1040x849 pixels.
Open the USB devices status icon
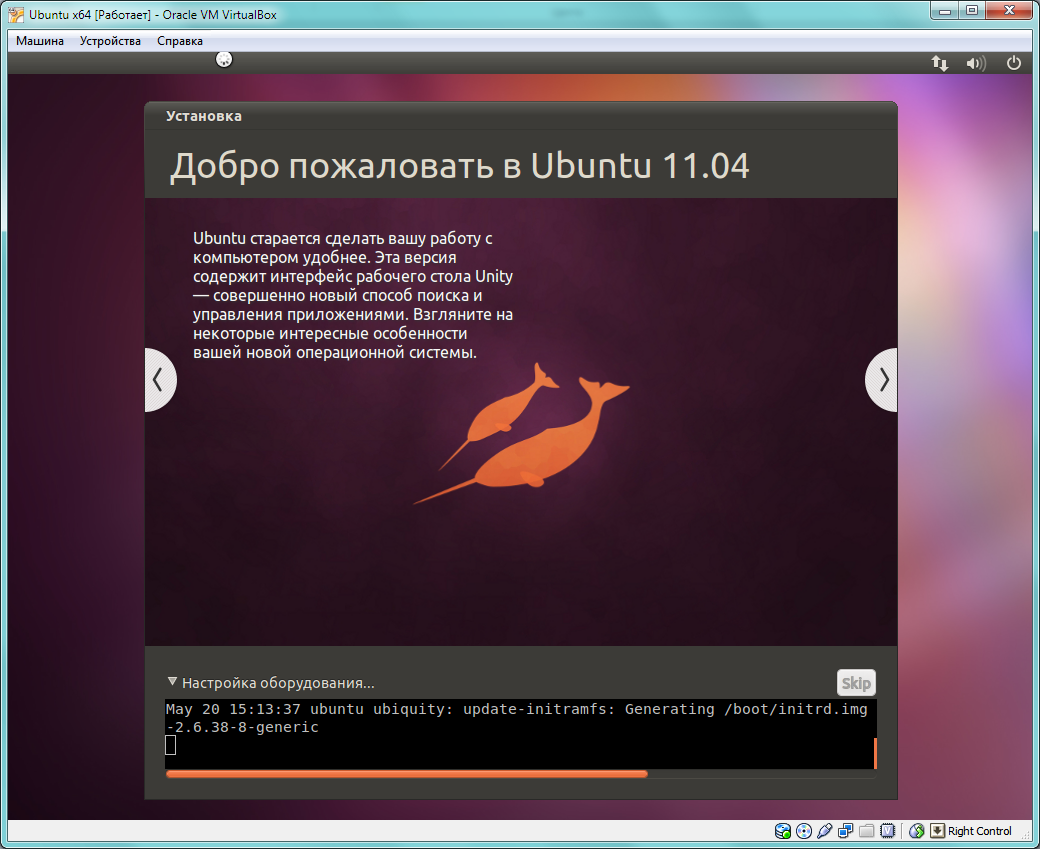point(824,831)
